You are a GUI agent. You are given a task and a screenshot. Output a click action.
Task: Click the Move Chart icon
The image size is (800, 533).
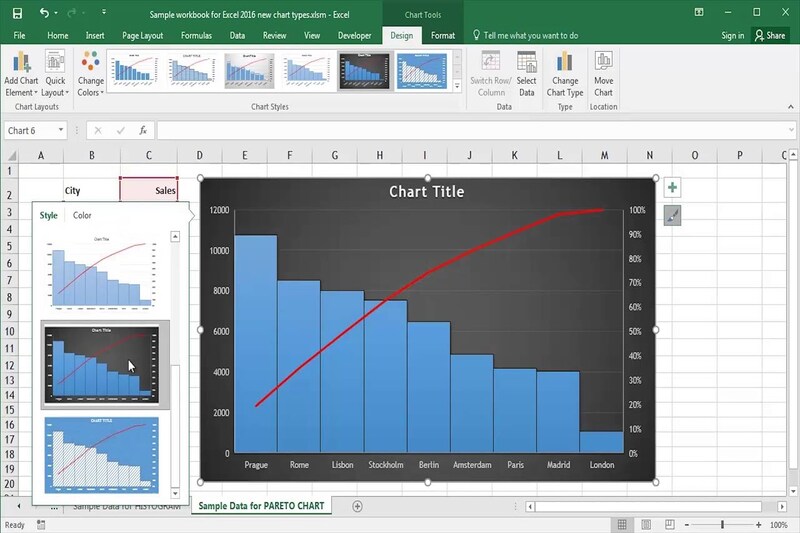[x=603, y=73]
